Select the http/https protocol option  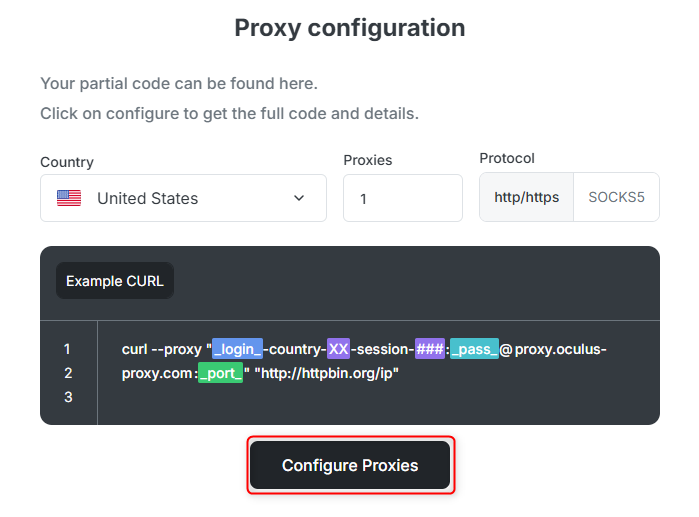coord(526,197)
